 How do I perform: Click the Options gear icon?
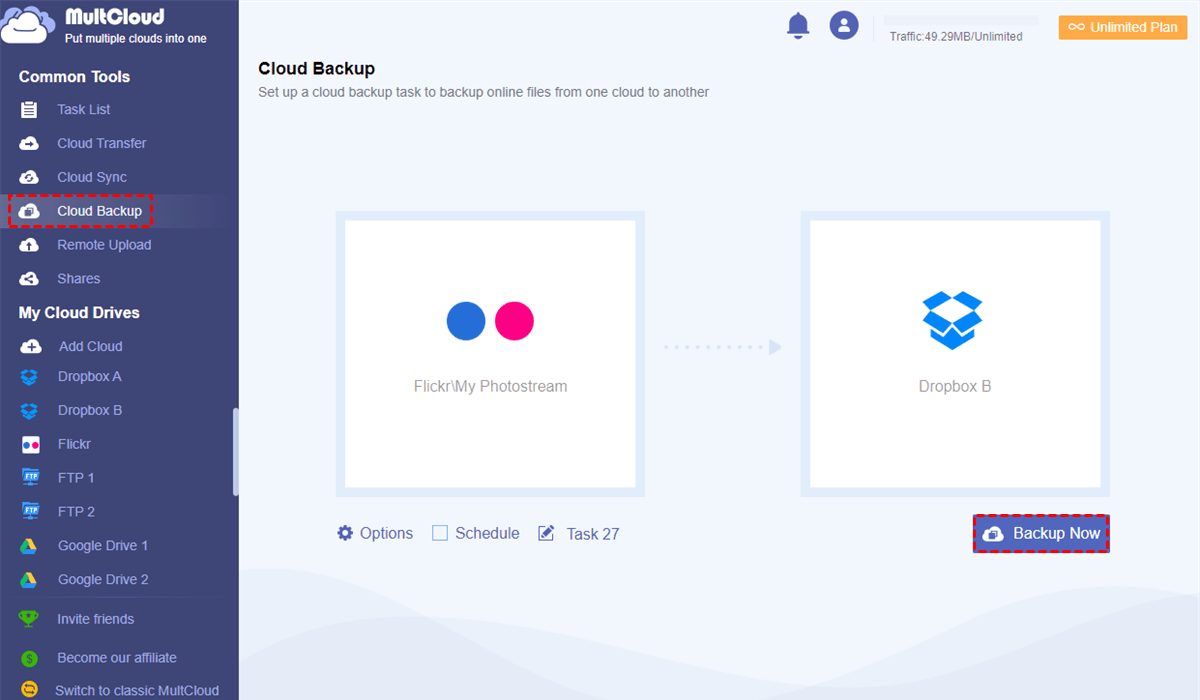tap(345, 533)
